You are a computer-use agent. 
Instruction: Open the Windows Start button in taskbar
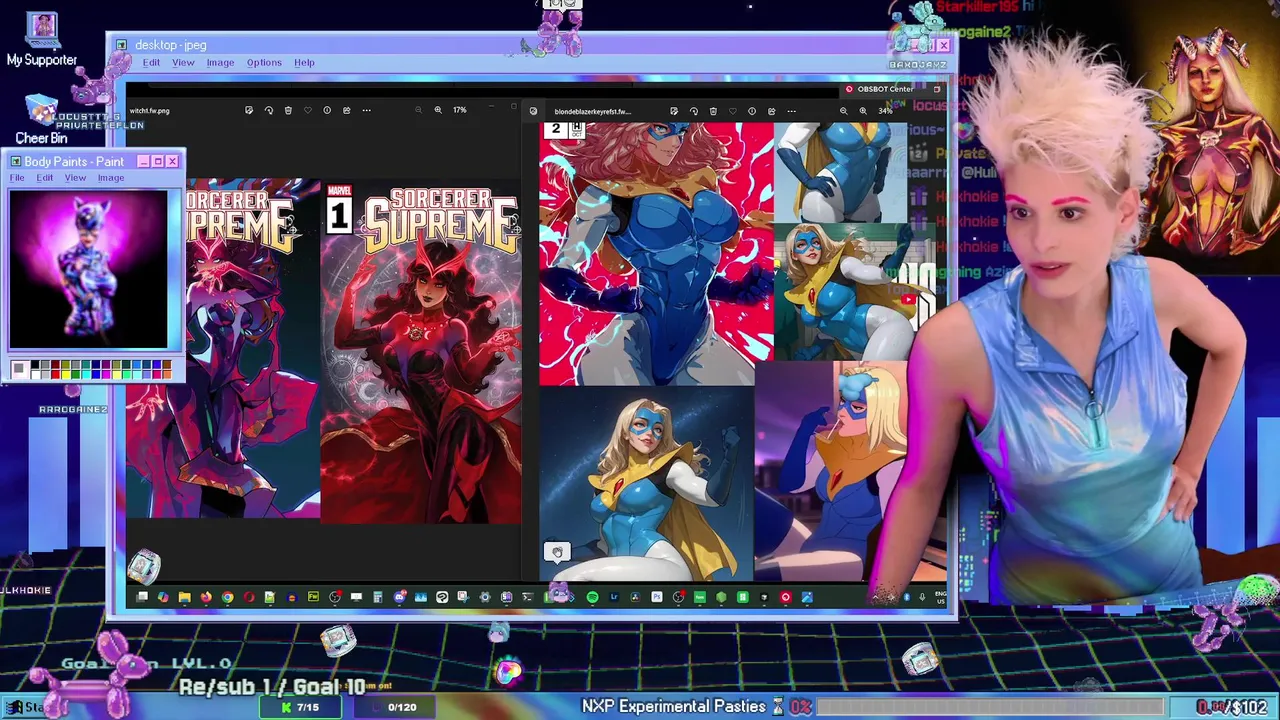click(x=28, y=707)
